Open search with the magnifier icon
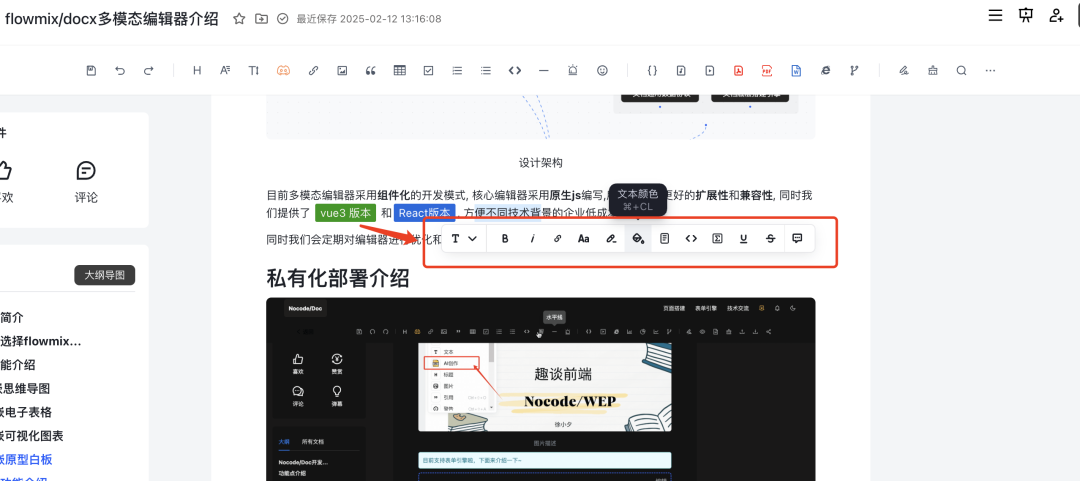The height and width of the screenshot is (481, 1080). click(962, 70)
